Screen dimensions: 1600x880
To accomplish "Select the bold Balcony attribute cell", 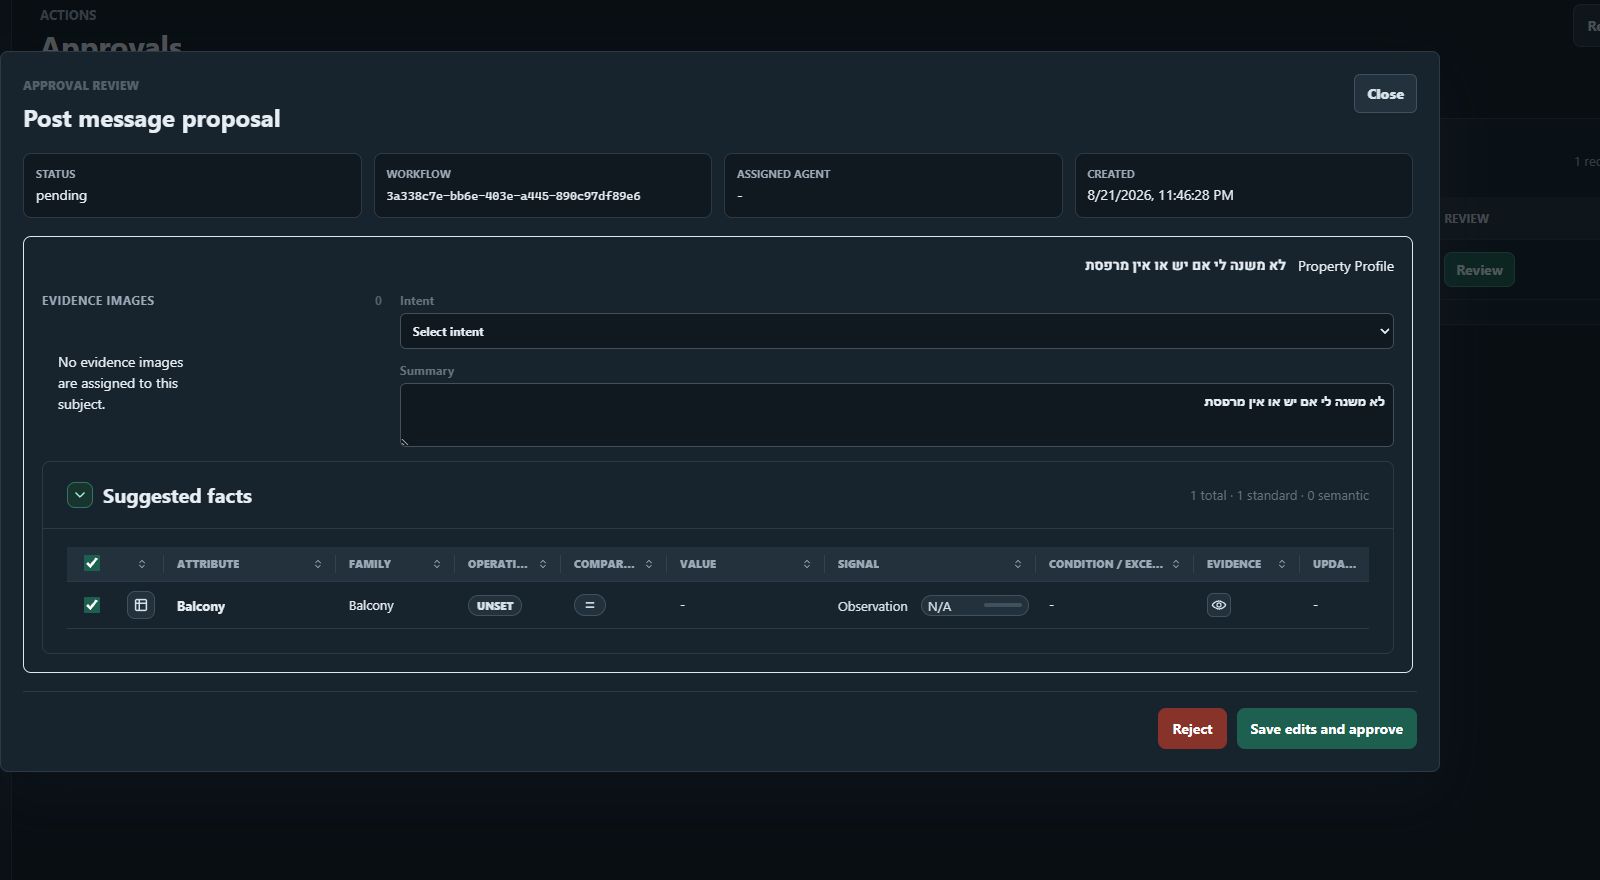I will click(x=201, y=606).
